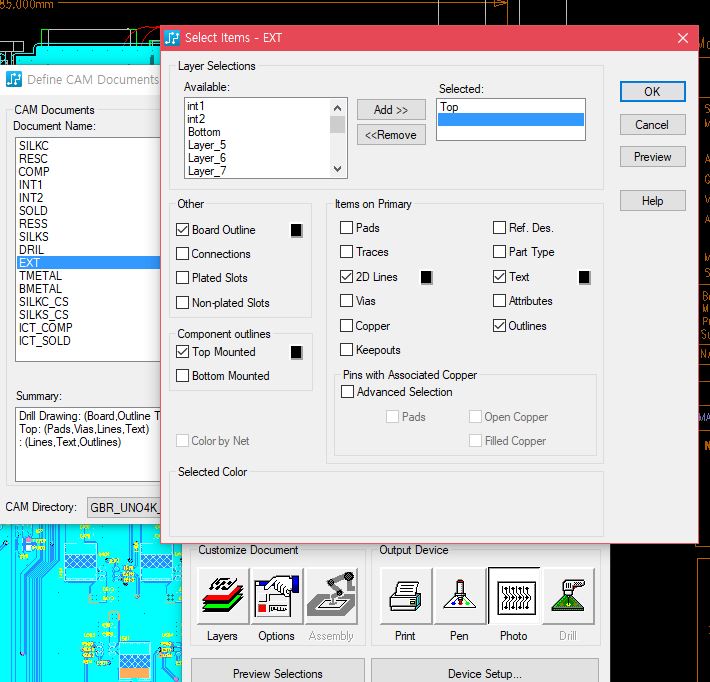
Task: Click the Preview Selections button
Action: click(x=277, y=673)
